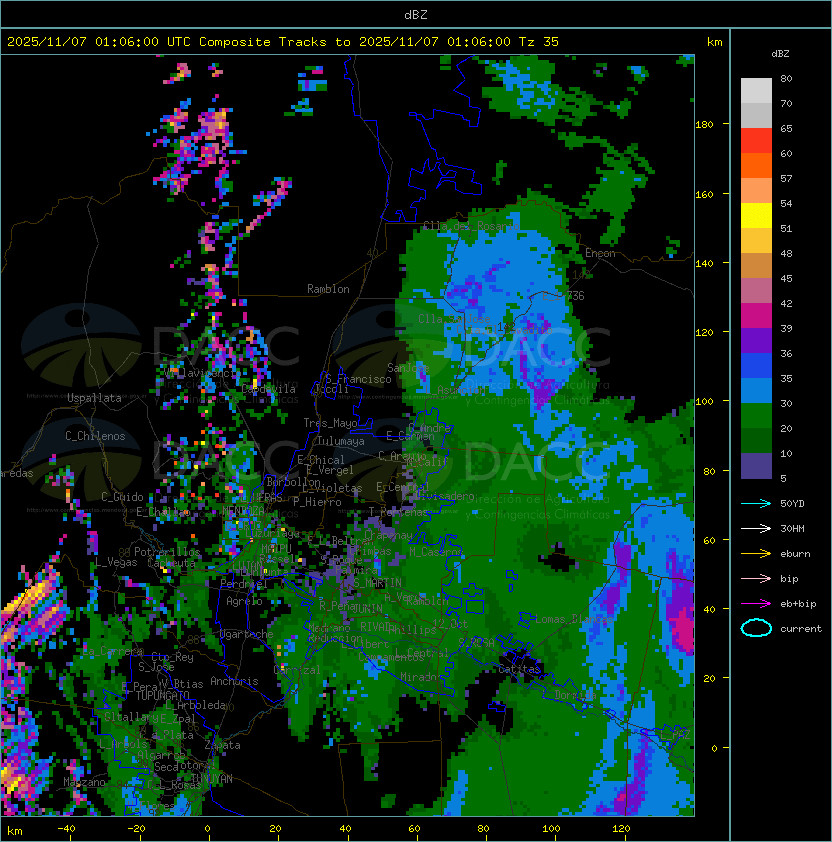
Task: Click the -20 km horizontal axis tick
Action: [136, 829]
